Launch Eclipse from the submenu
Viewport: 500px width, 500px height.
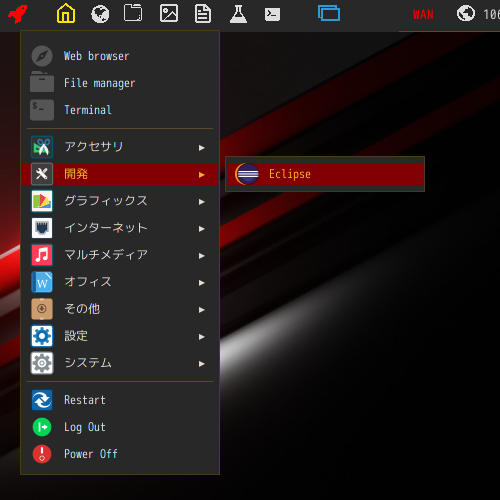tap(325, 174)
